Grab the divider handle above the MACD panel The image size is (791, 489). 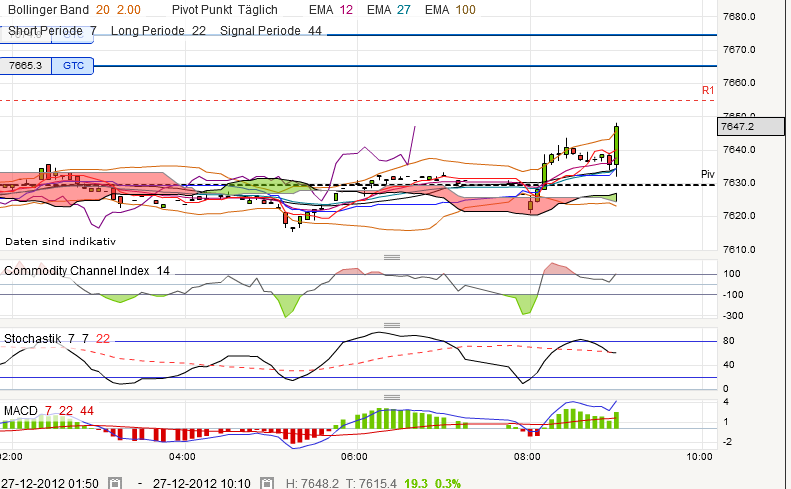pos(392,397)
